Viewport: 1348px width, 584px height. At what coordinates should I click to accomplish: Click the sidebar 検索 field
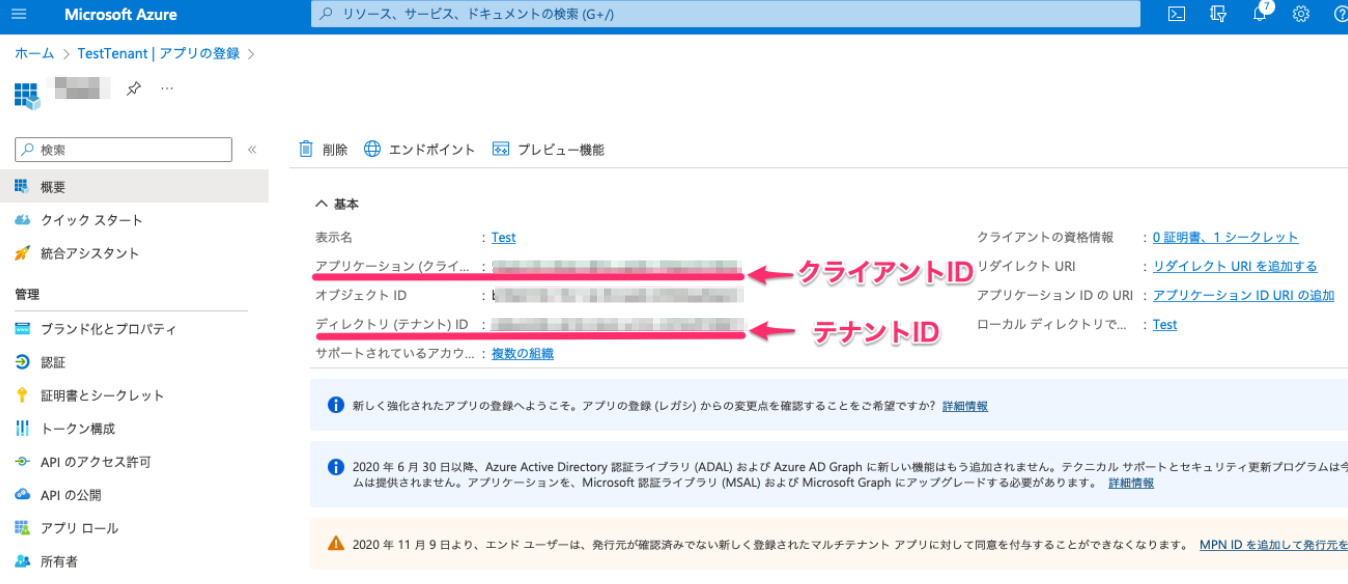[123, 150]
